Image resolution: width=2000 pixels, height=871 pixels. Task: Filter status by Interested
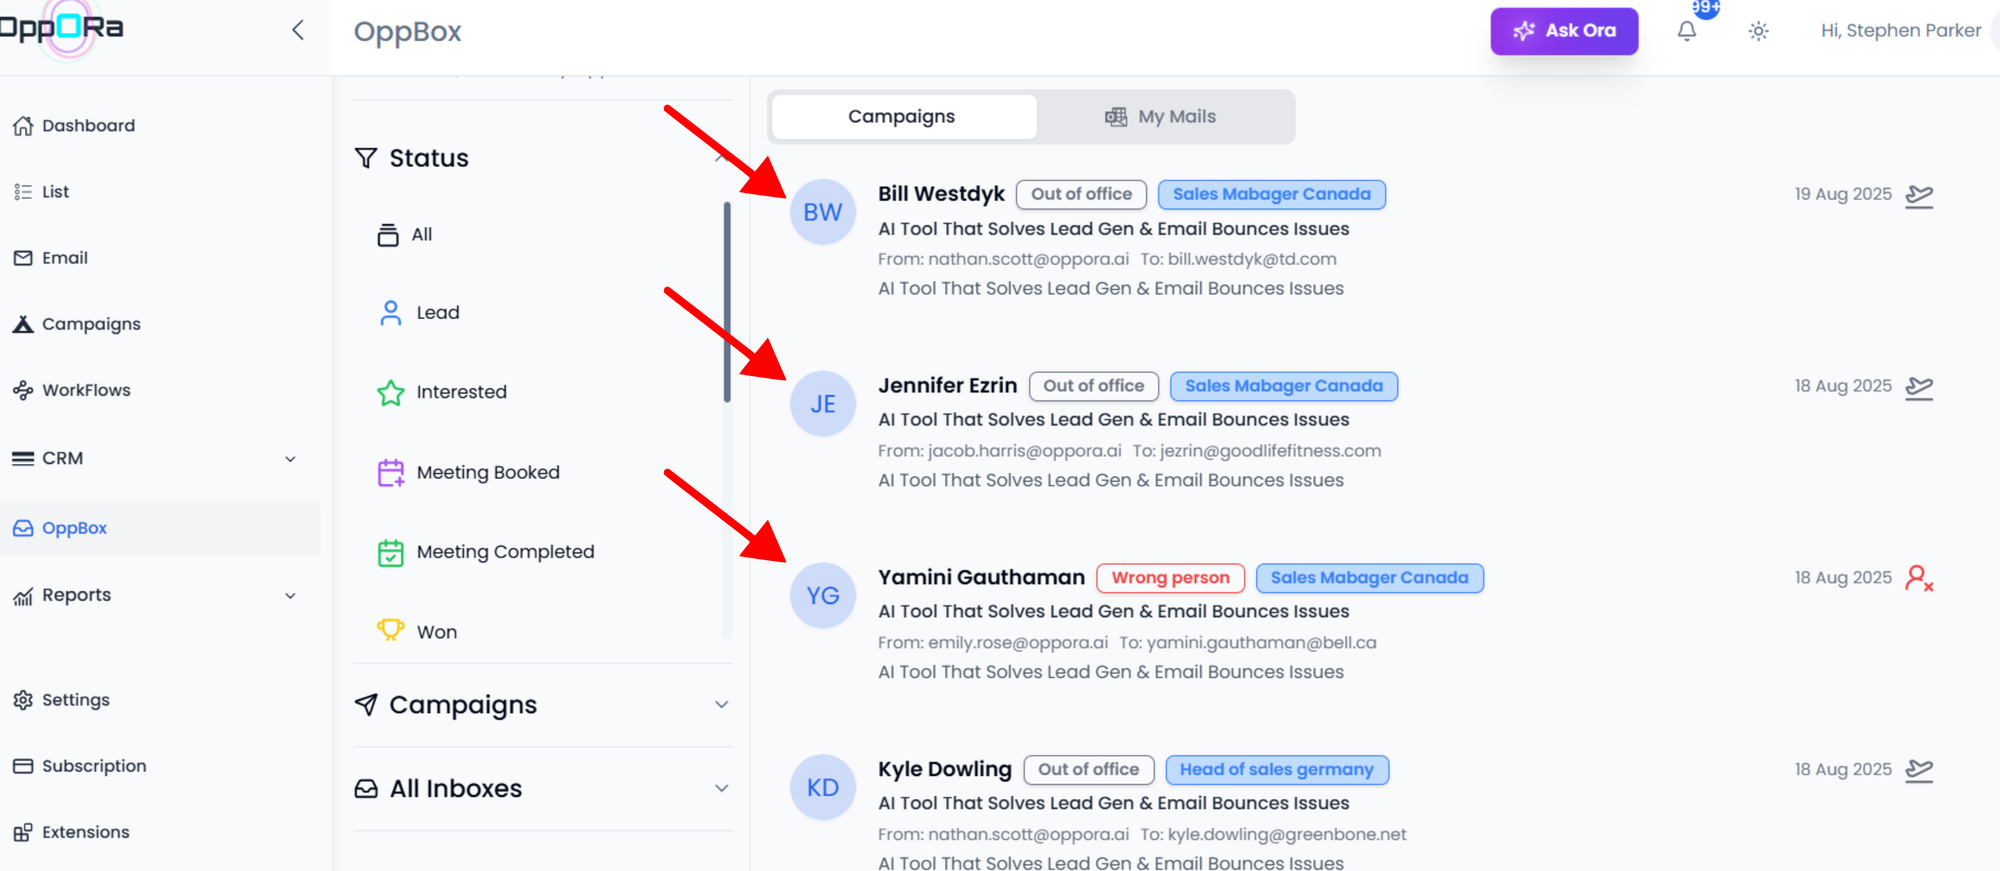pyautogui.click(x=460, y=392)
